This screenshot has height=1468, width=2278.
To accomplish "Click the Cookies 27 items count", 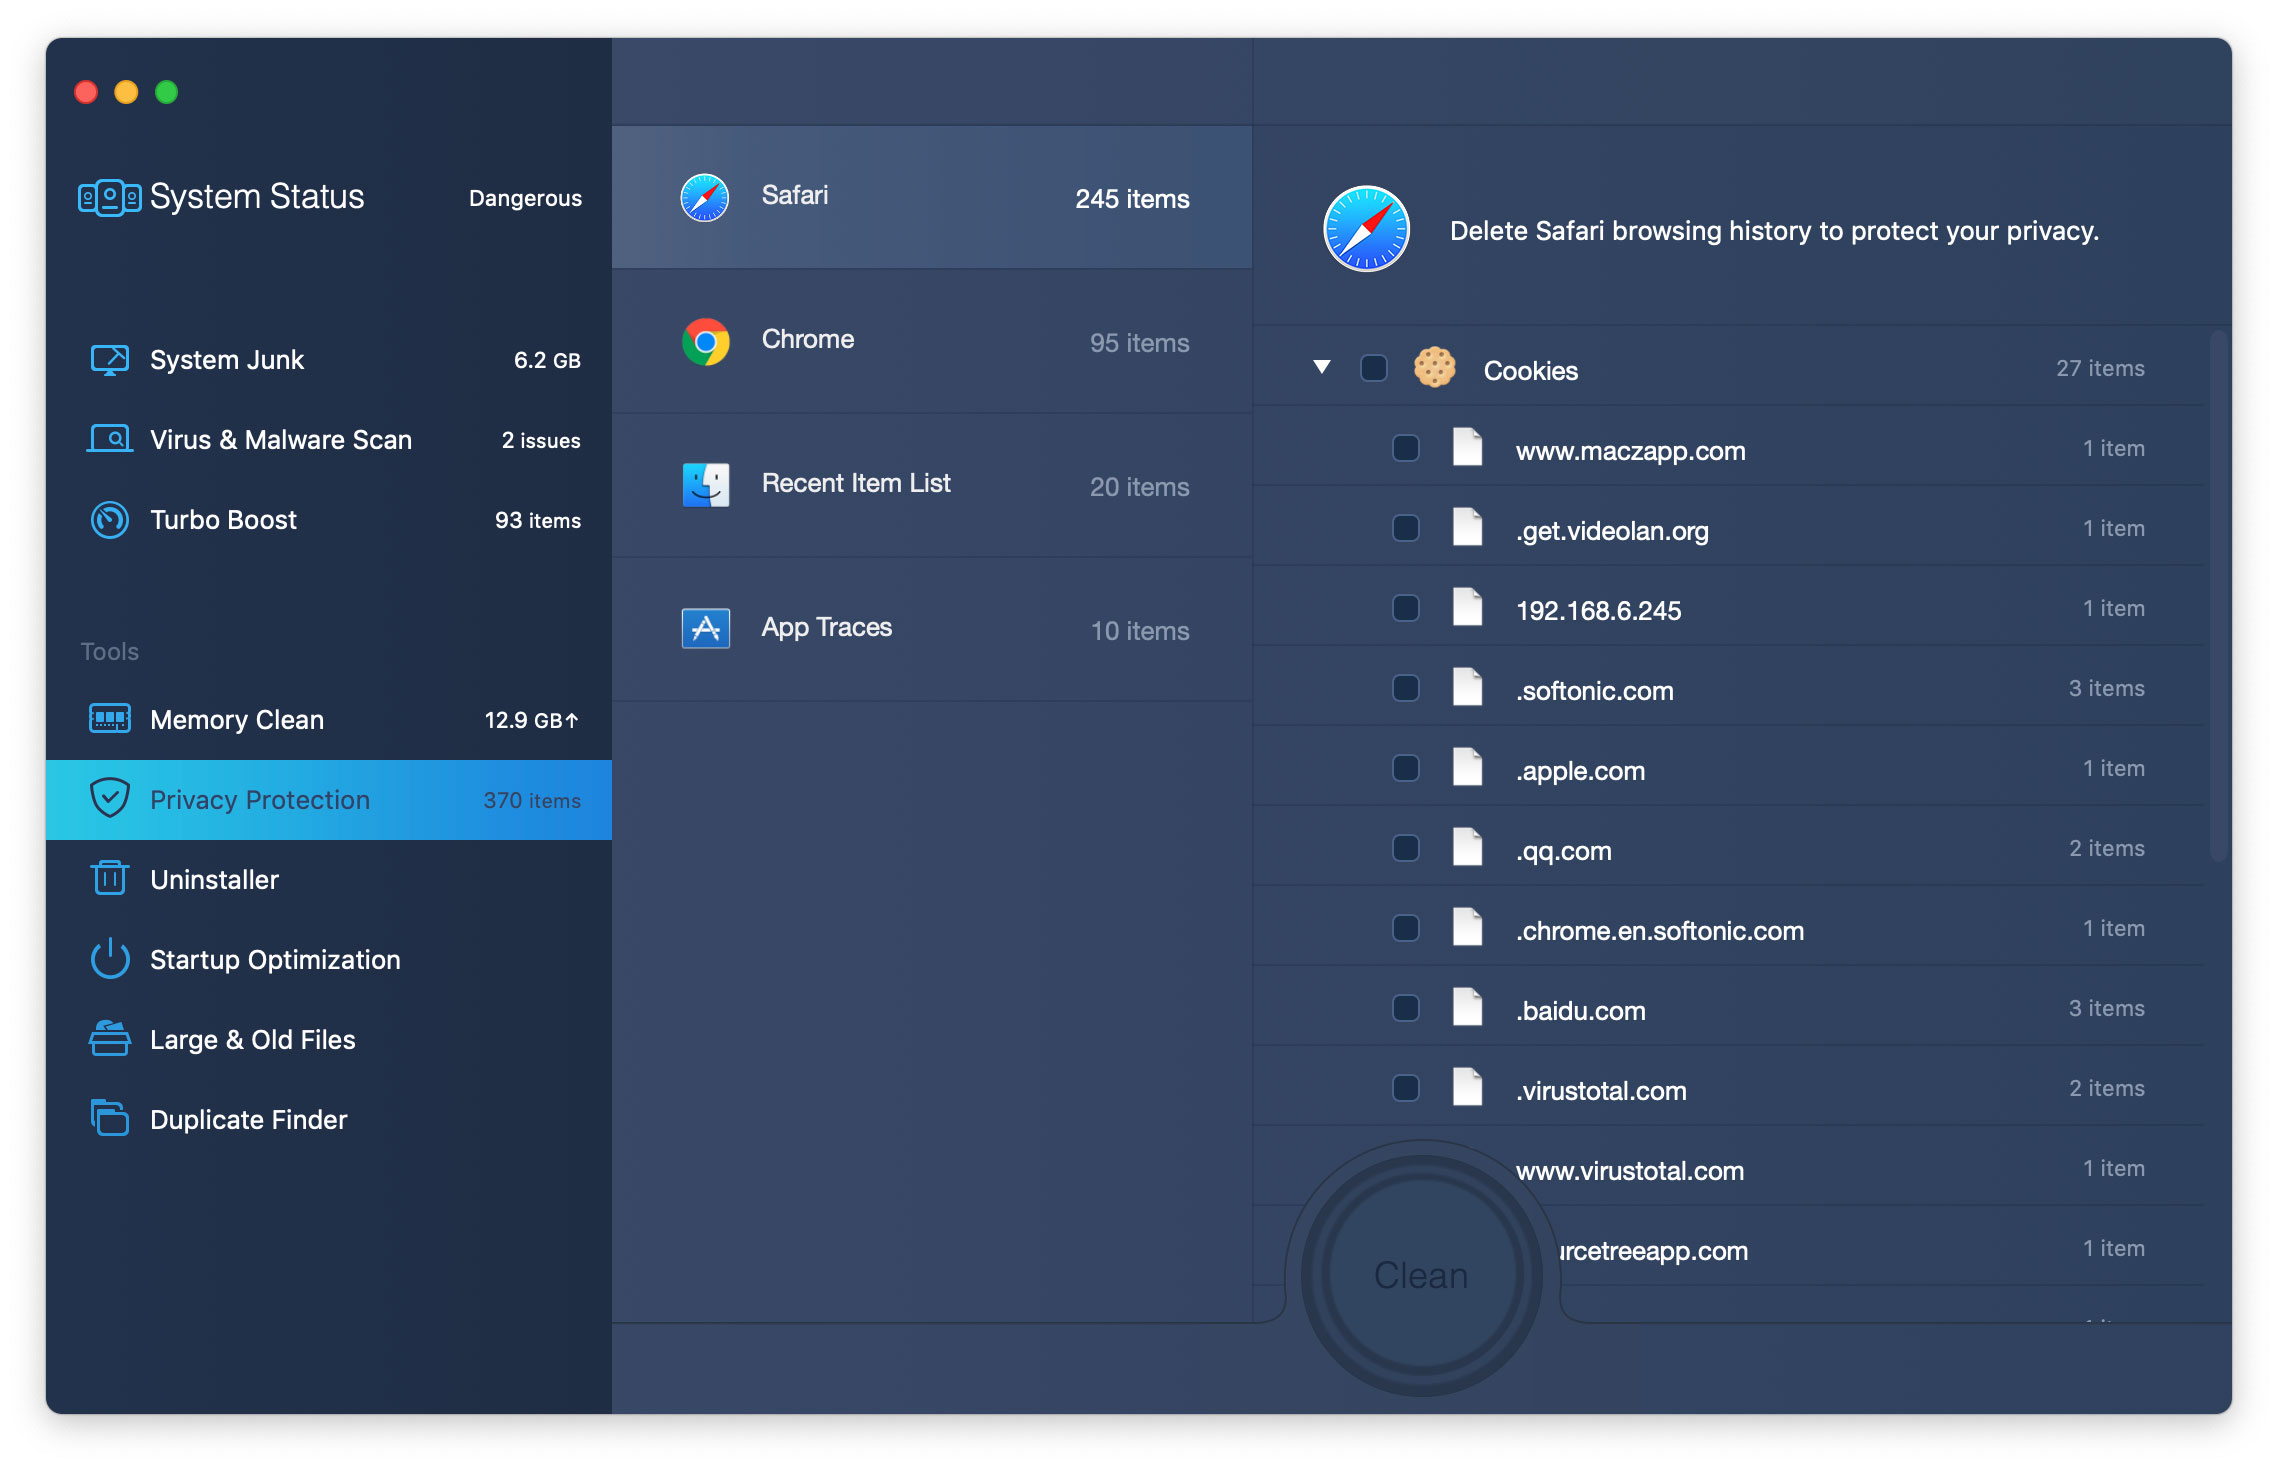I will [x=2100, y=368].
